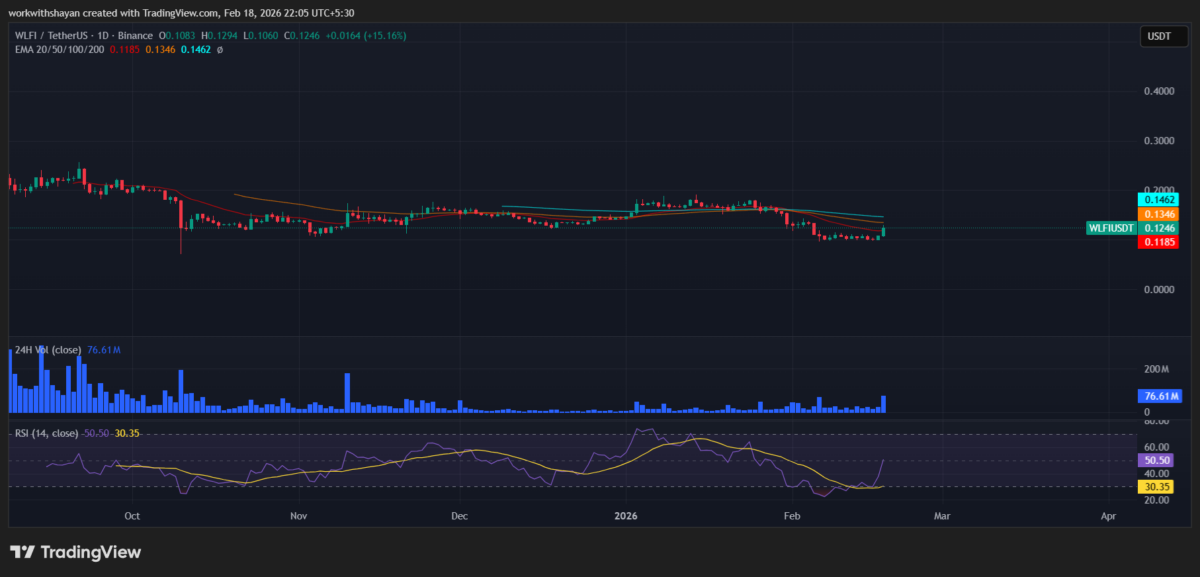Select the 2026 label on the time axis
The image size is (1200, 577).
[x=626, y=516]
